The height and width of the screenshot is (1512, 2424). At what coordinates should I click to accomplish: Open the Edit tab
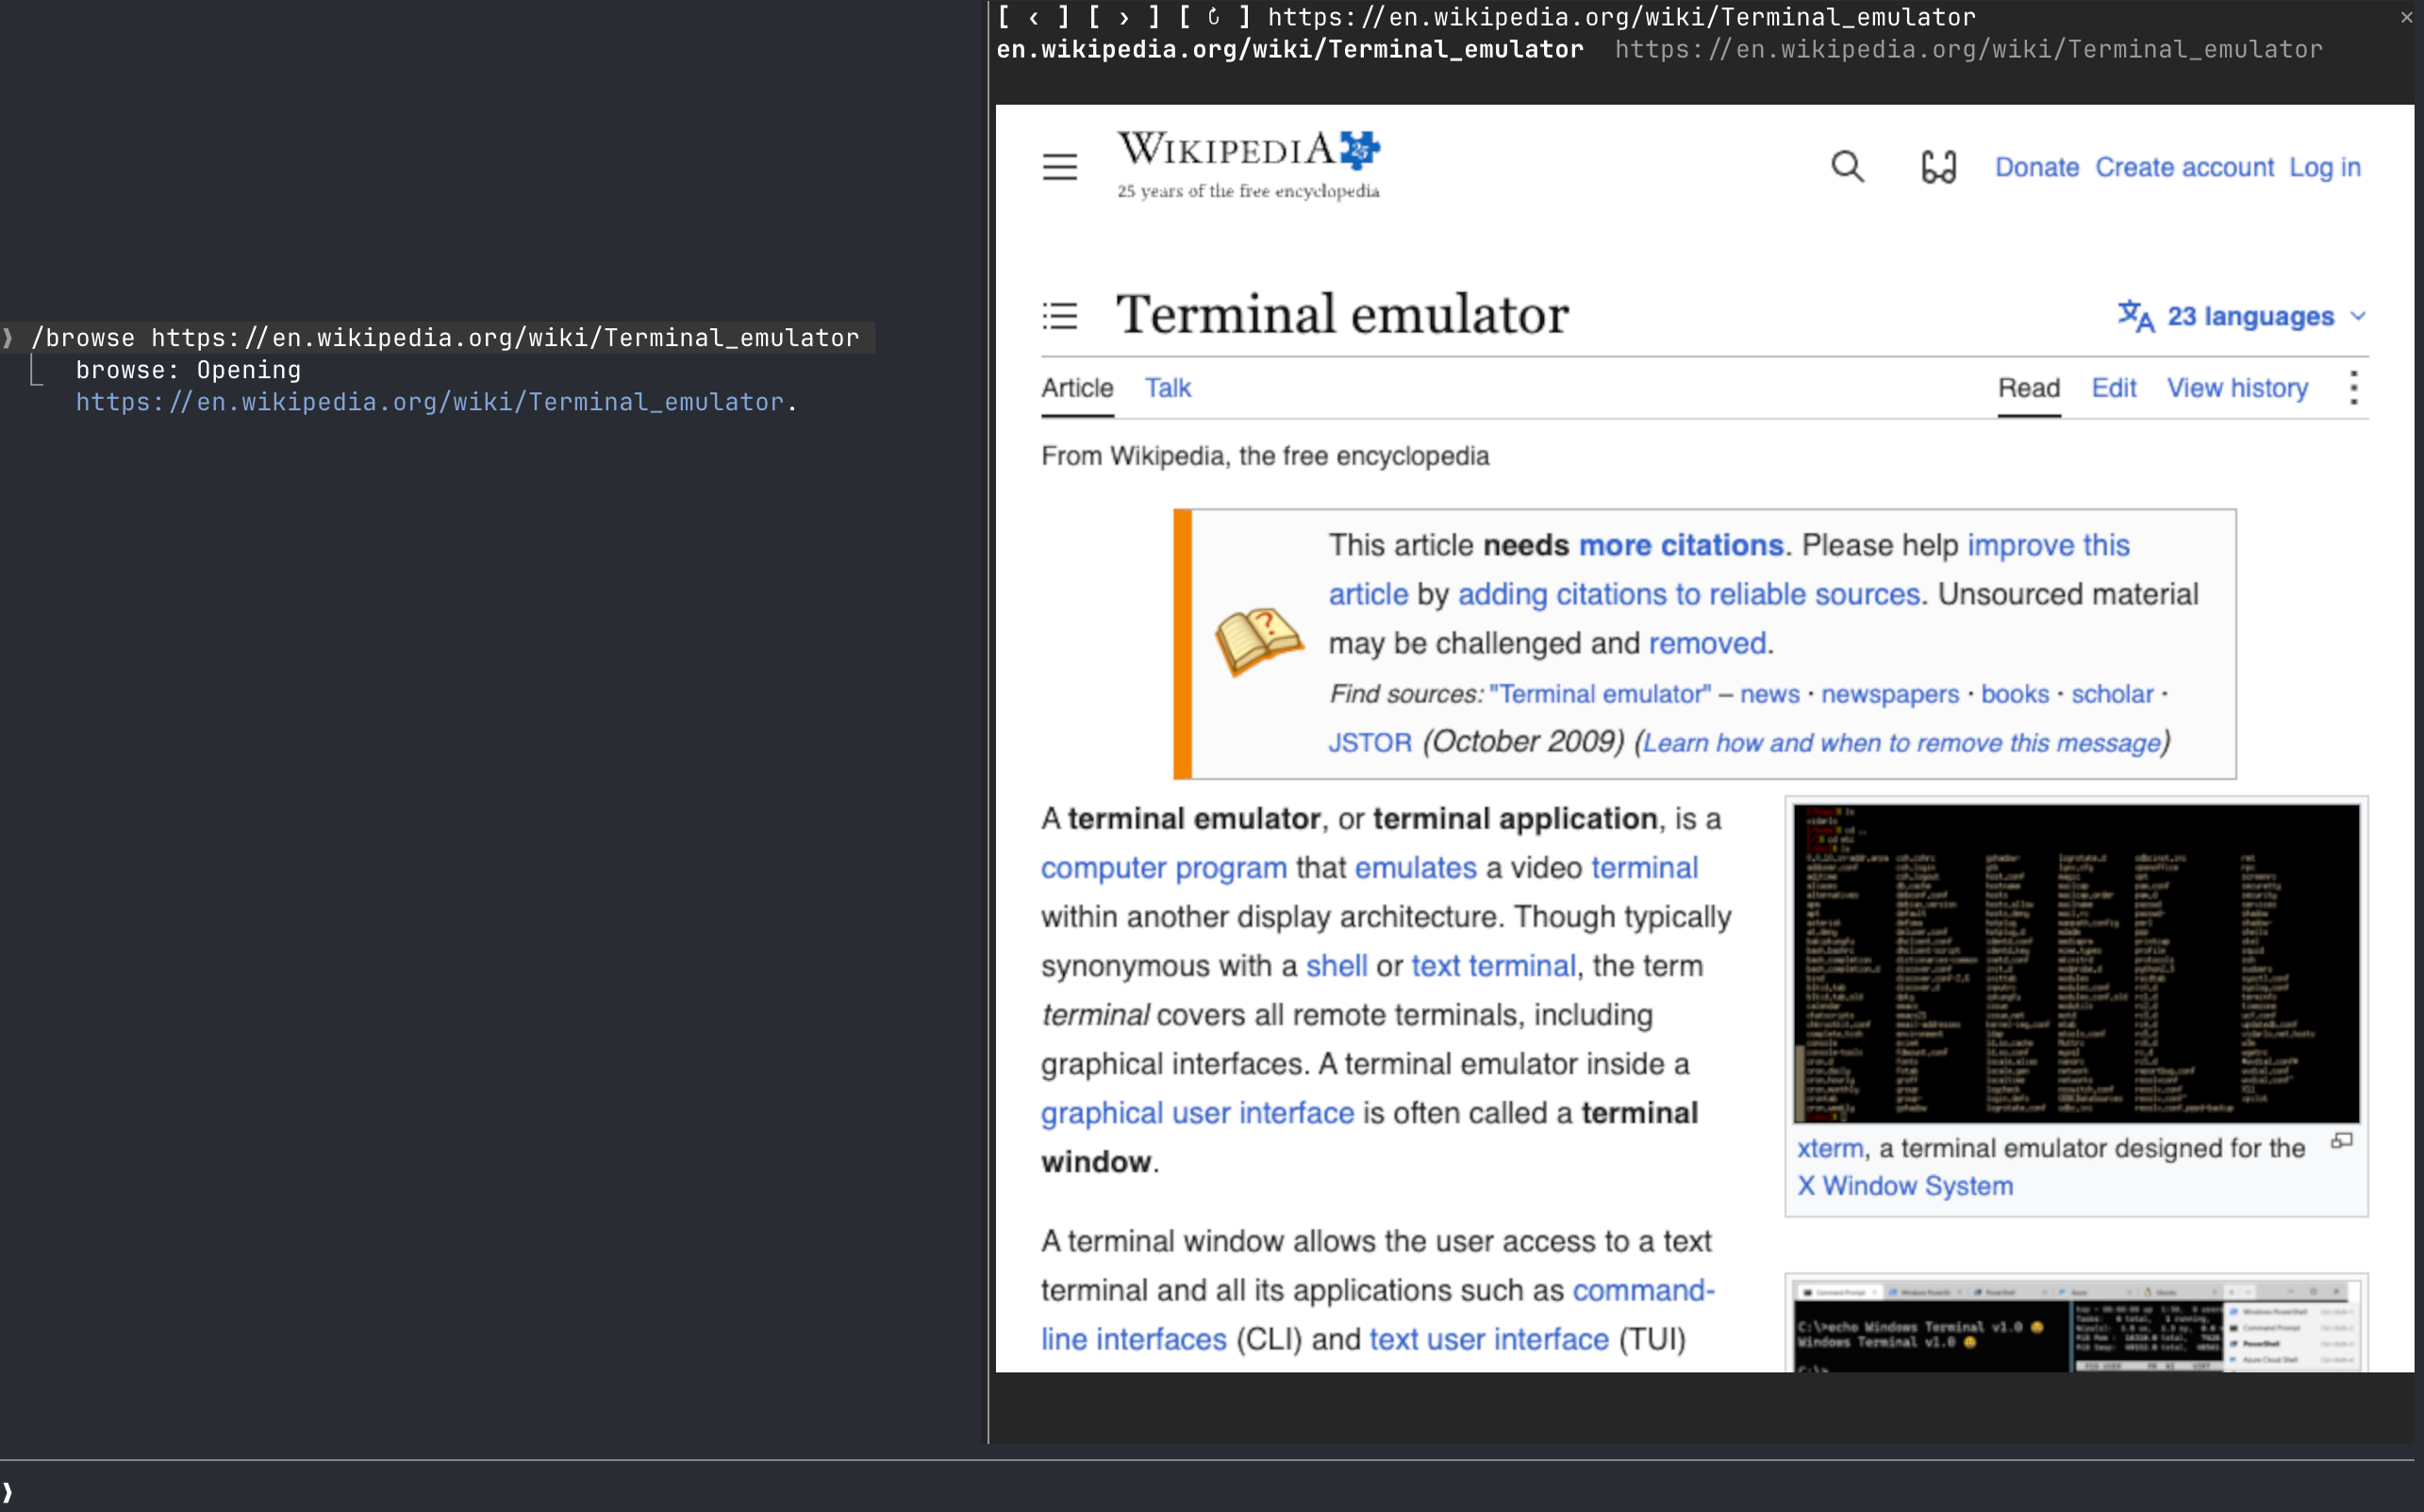tap(2113, 388)
